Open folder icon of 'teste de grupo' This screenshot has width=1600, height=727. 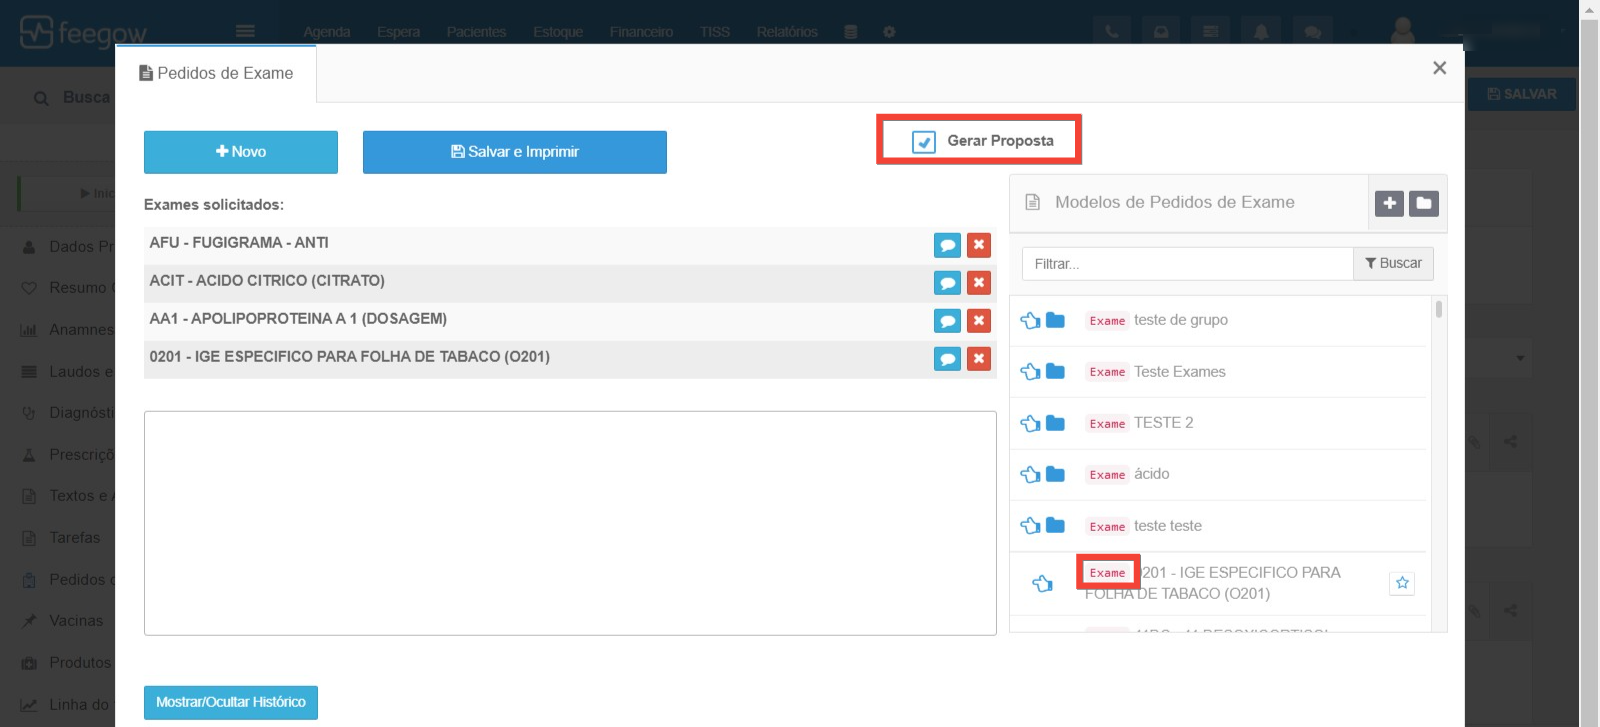coord(1055,320)
